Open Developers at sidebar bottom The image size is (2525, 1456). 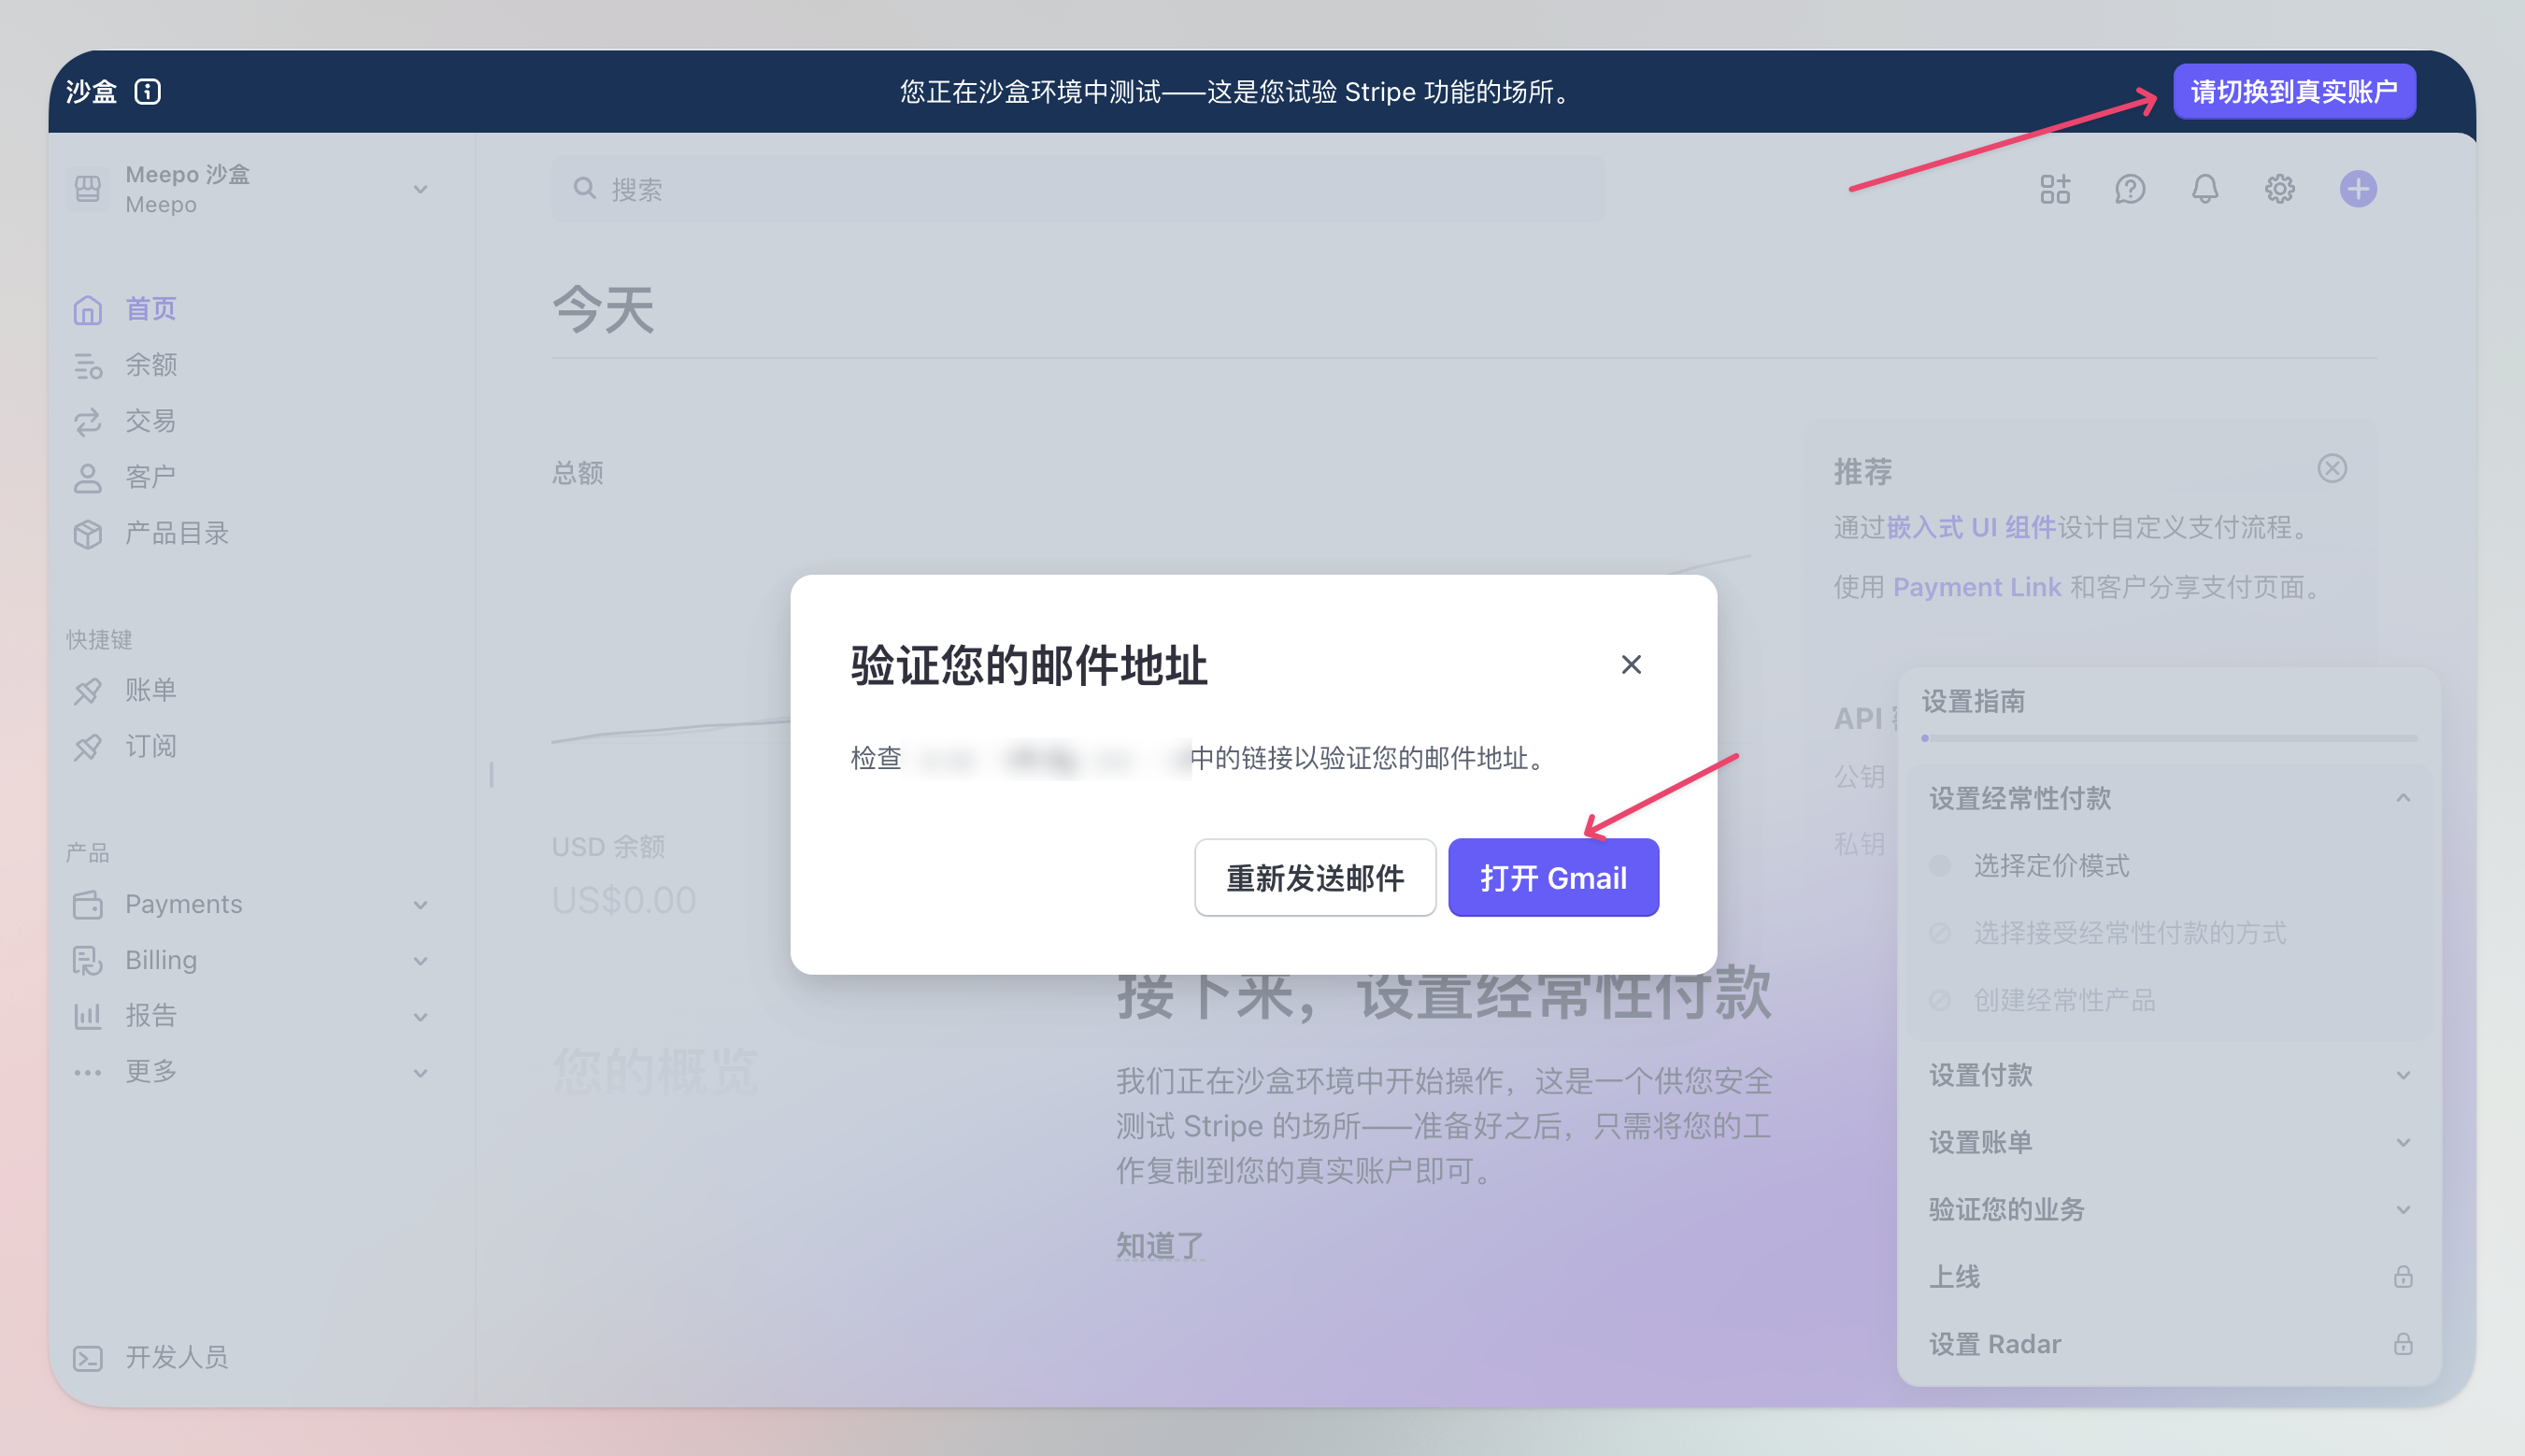[x=176, y=1357]
